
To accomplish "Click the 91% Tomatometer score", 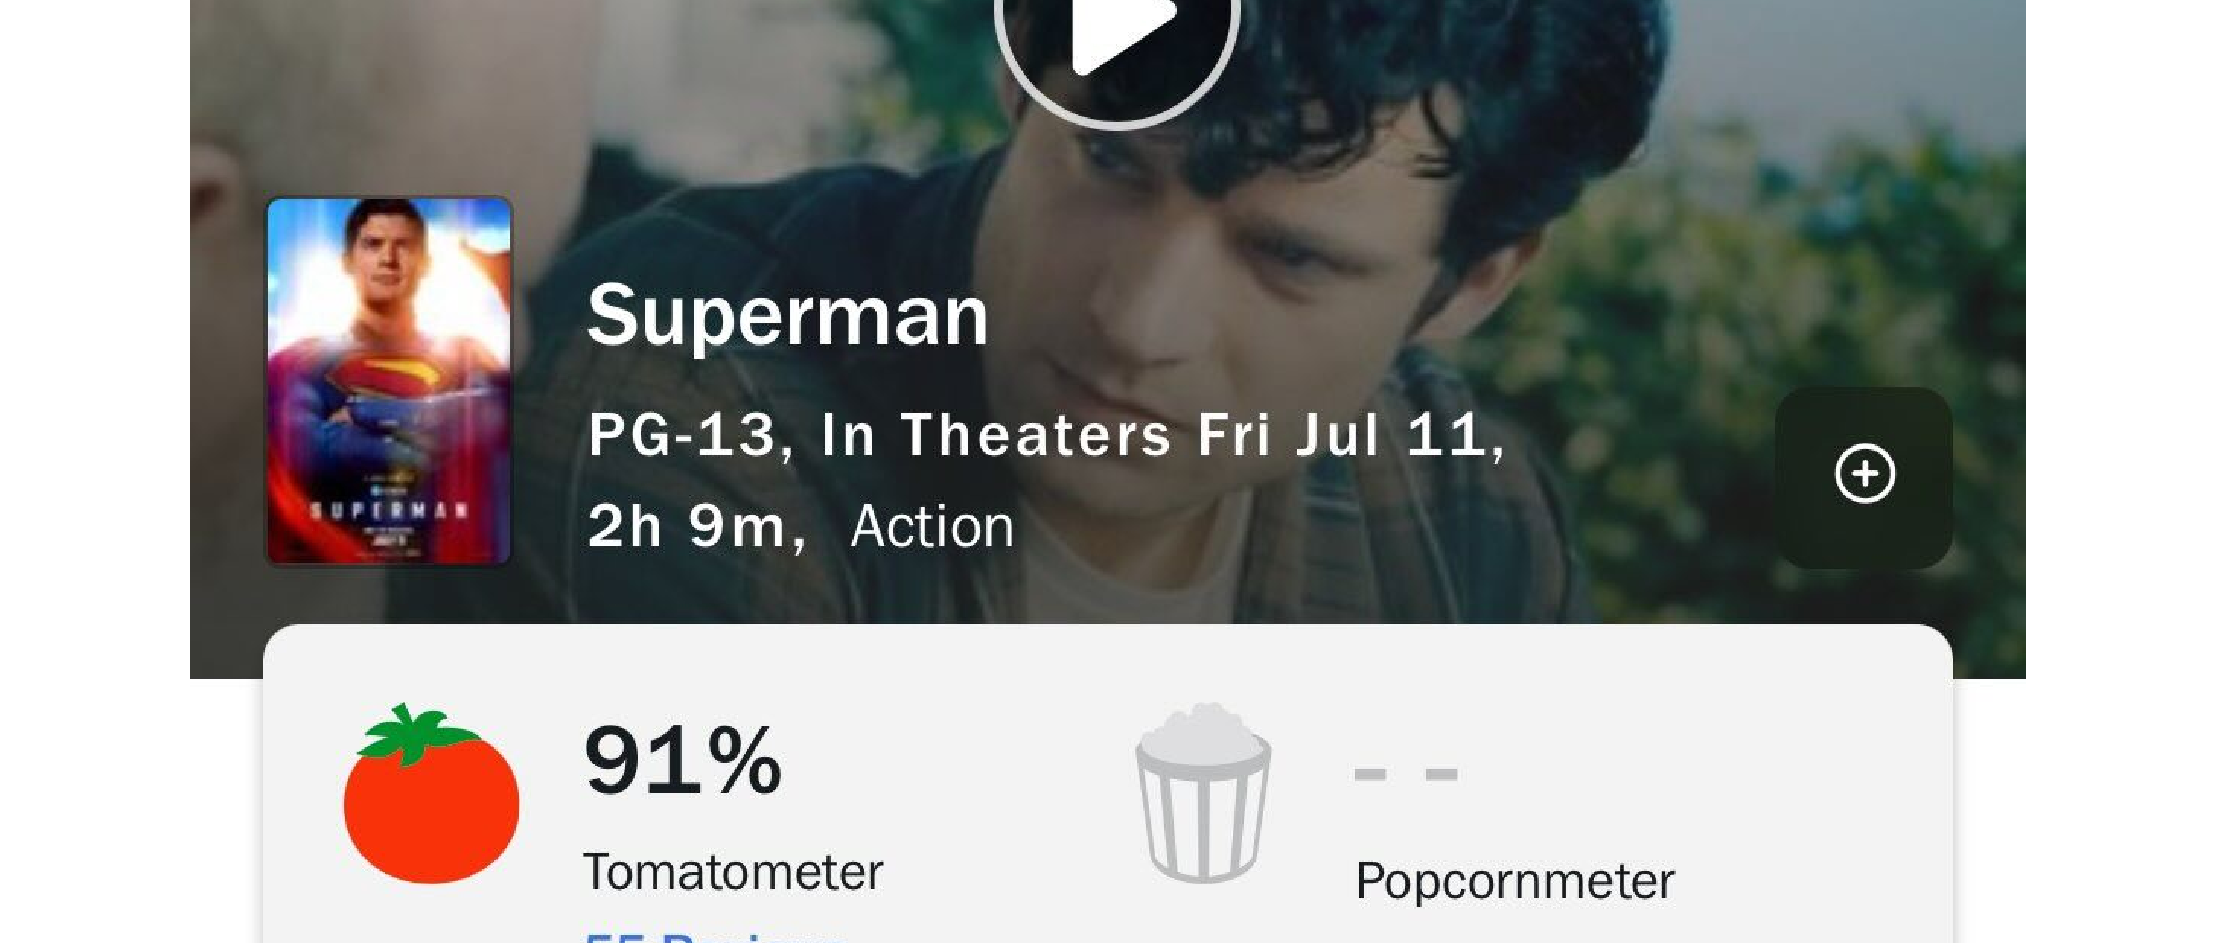I will pos(682,762).
